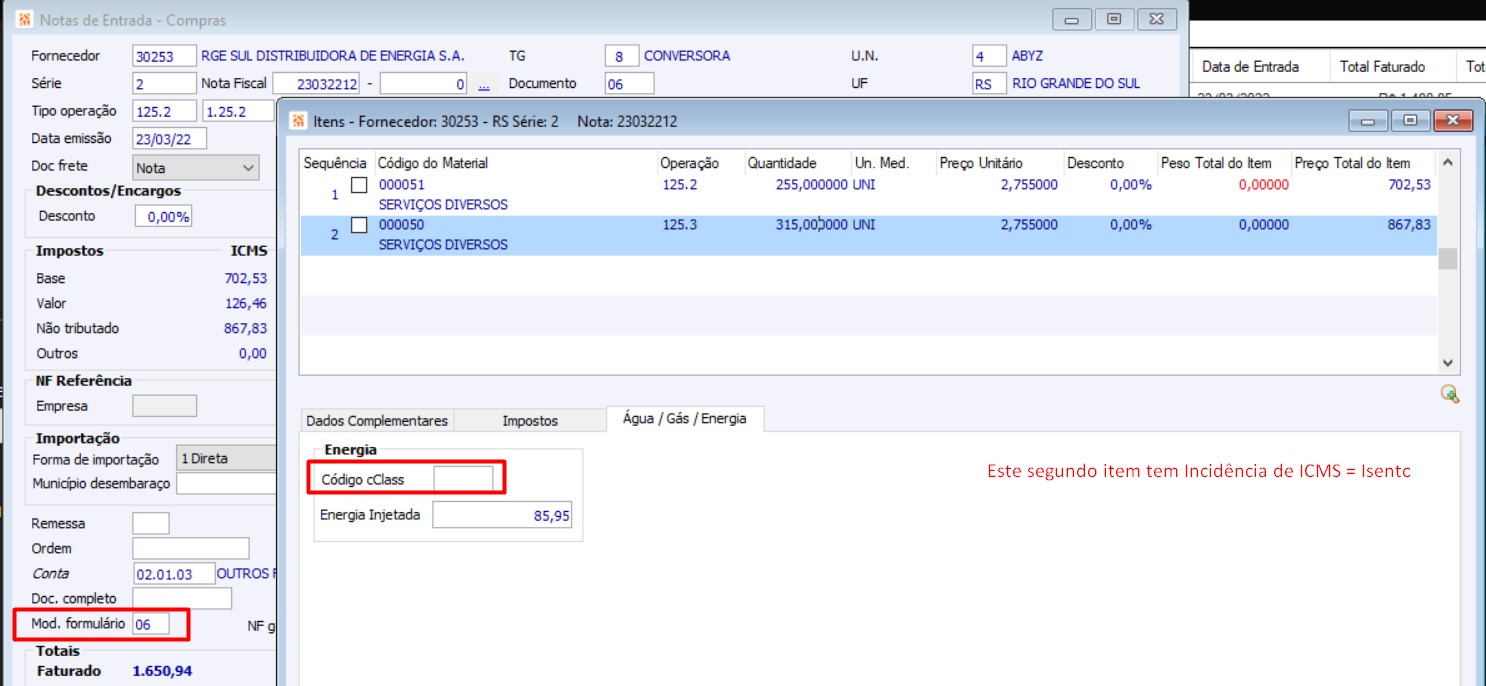1486x686 pixels.
Task: Select item row 000050 code text
Action: click(x=401, y=225)
